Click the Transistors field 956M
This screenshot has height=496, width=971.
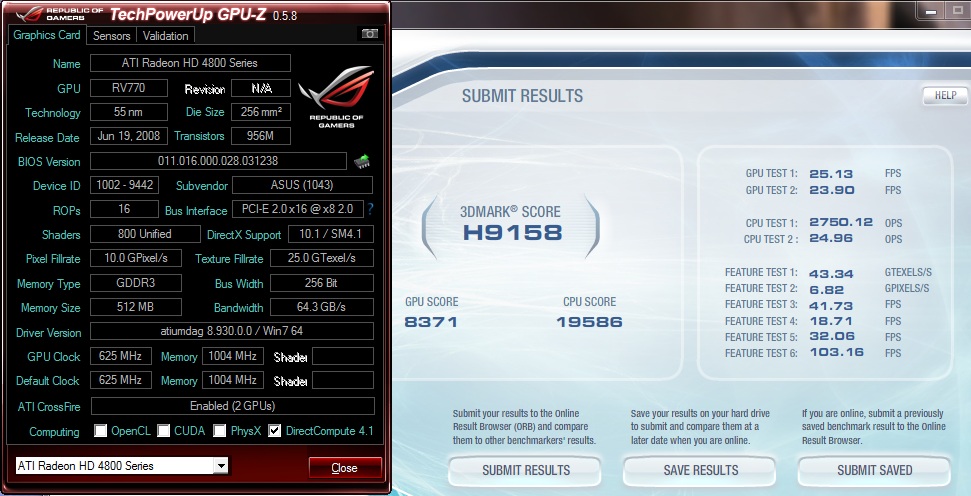261,136
